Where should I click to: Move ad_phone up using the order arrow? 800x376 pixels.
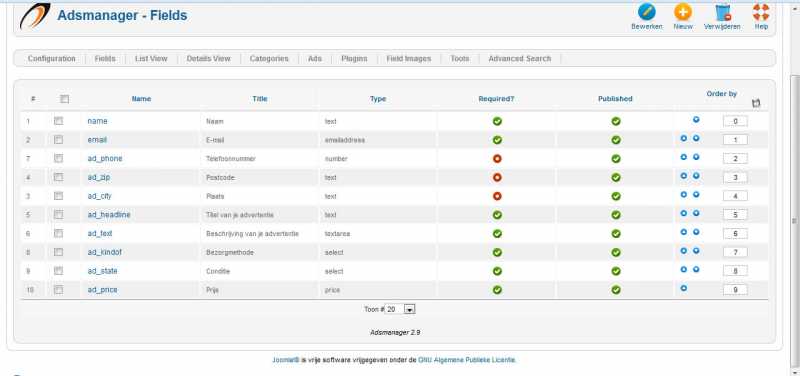click(684, 157)
